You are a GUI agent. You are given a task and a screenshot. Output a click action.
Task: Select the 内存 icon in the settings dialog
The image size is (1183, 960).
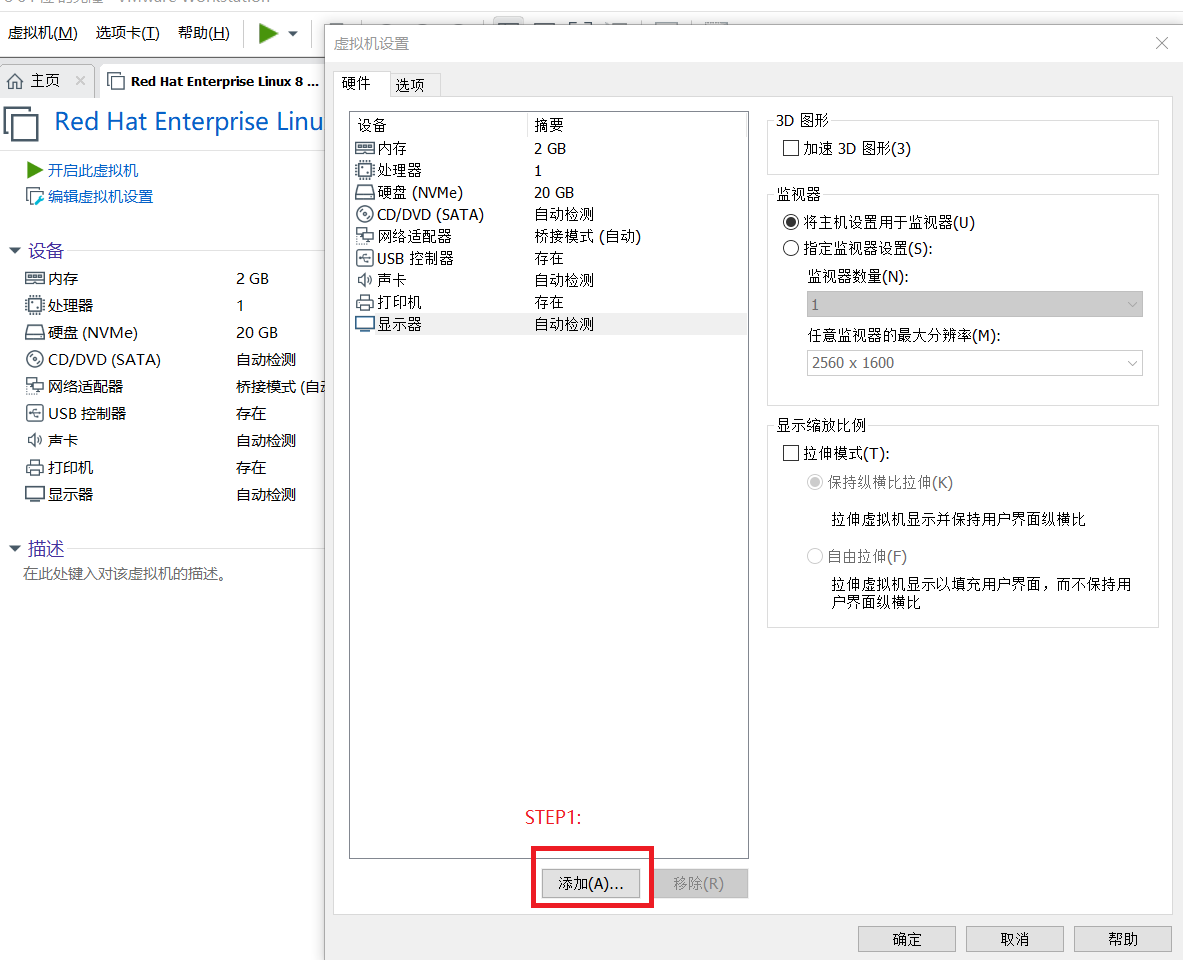tap(365, 148)
